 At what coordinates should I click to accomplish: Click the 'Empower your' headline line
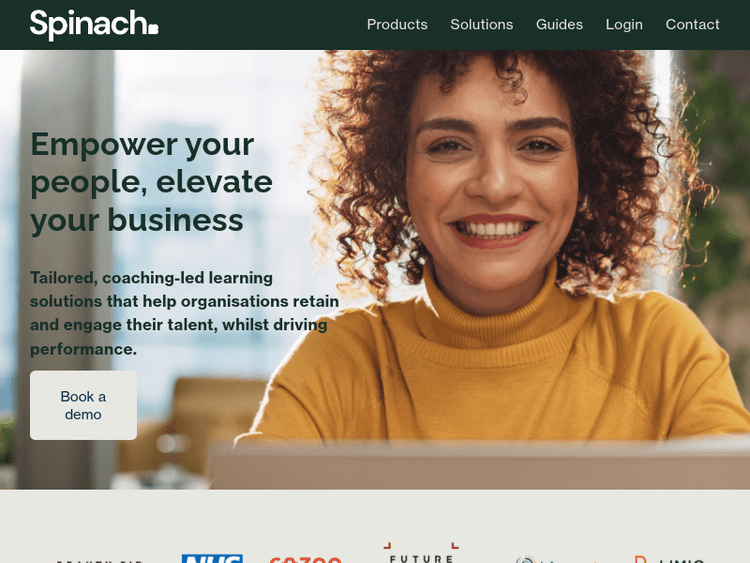click(142, 144)
